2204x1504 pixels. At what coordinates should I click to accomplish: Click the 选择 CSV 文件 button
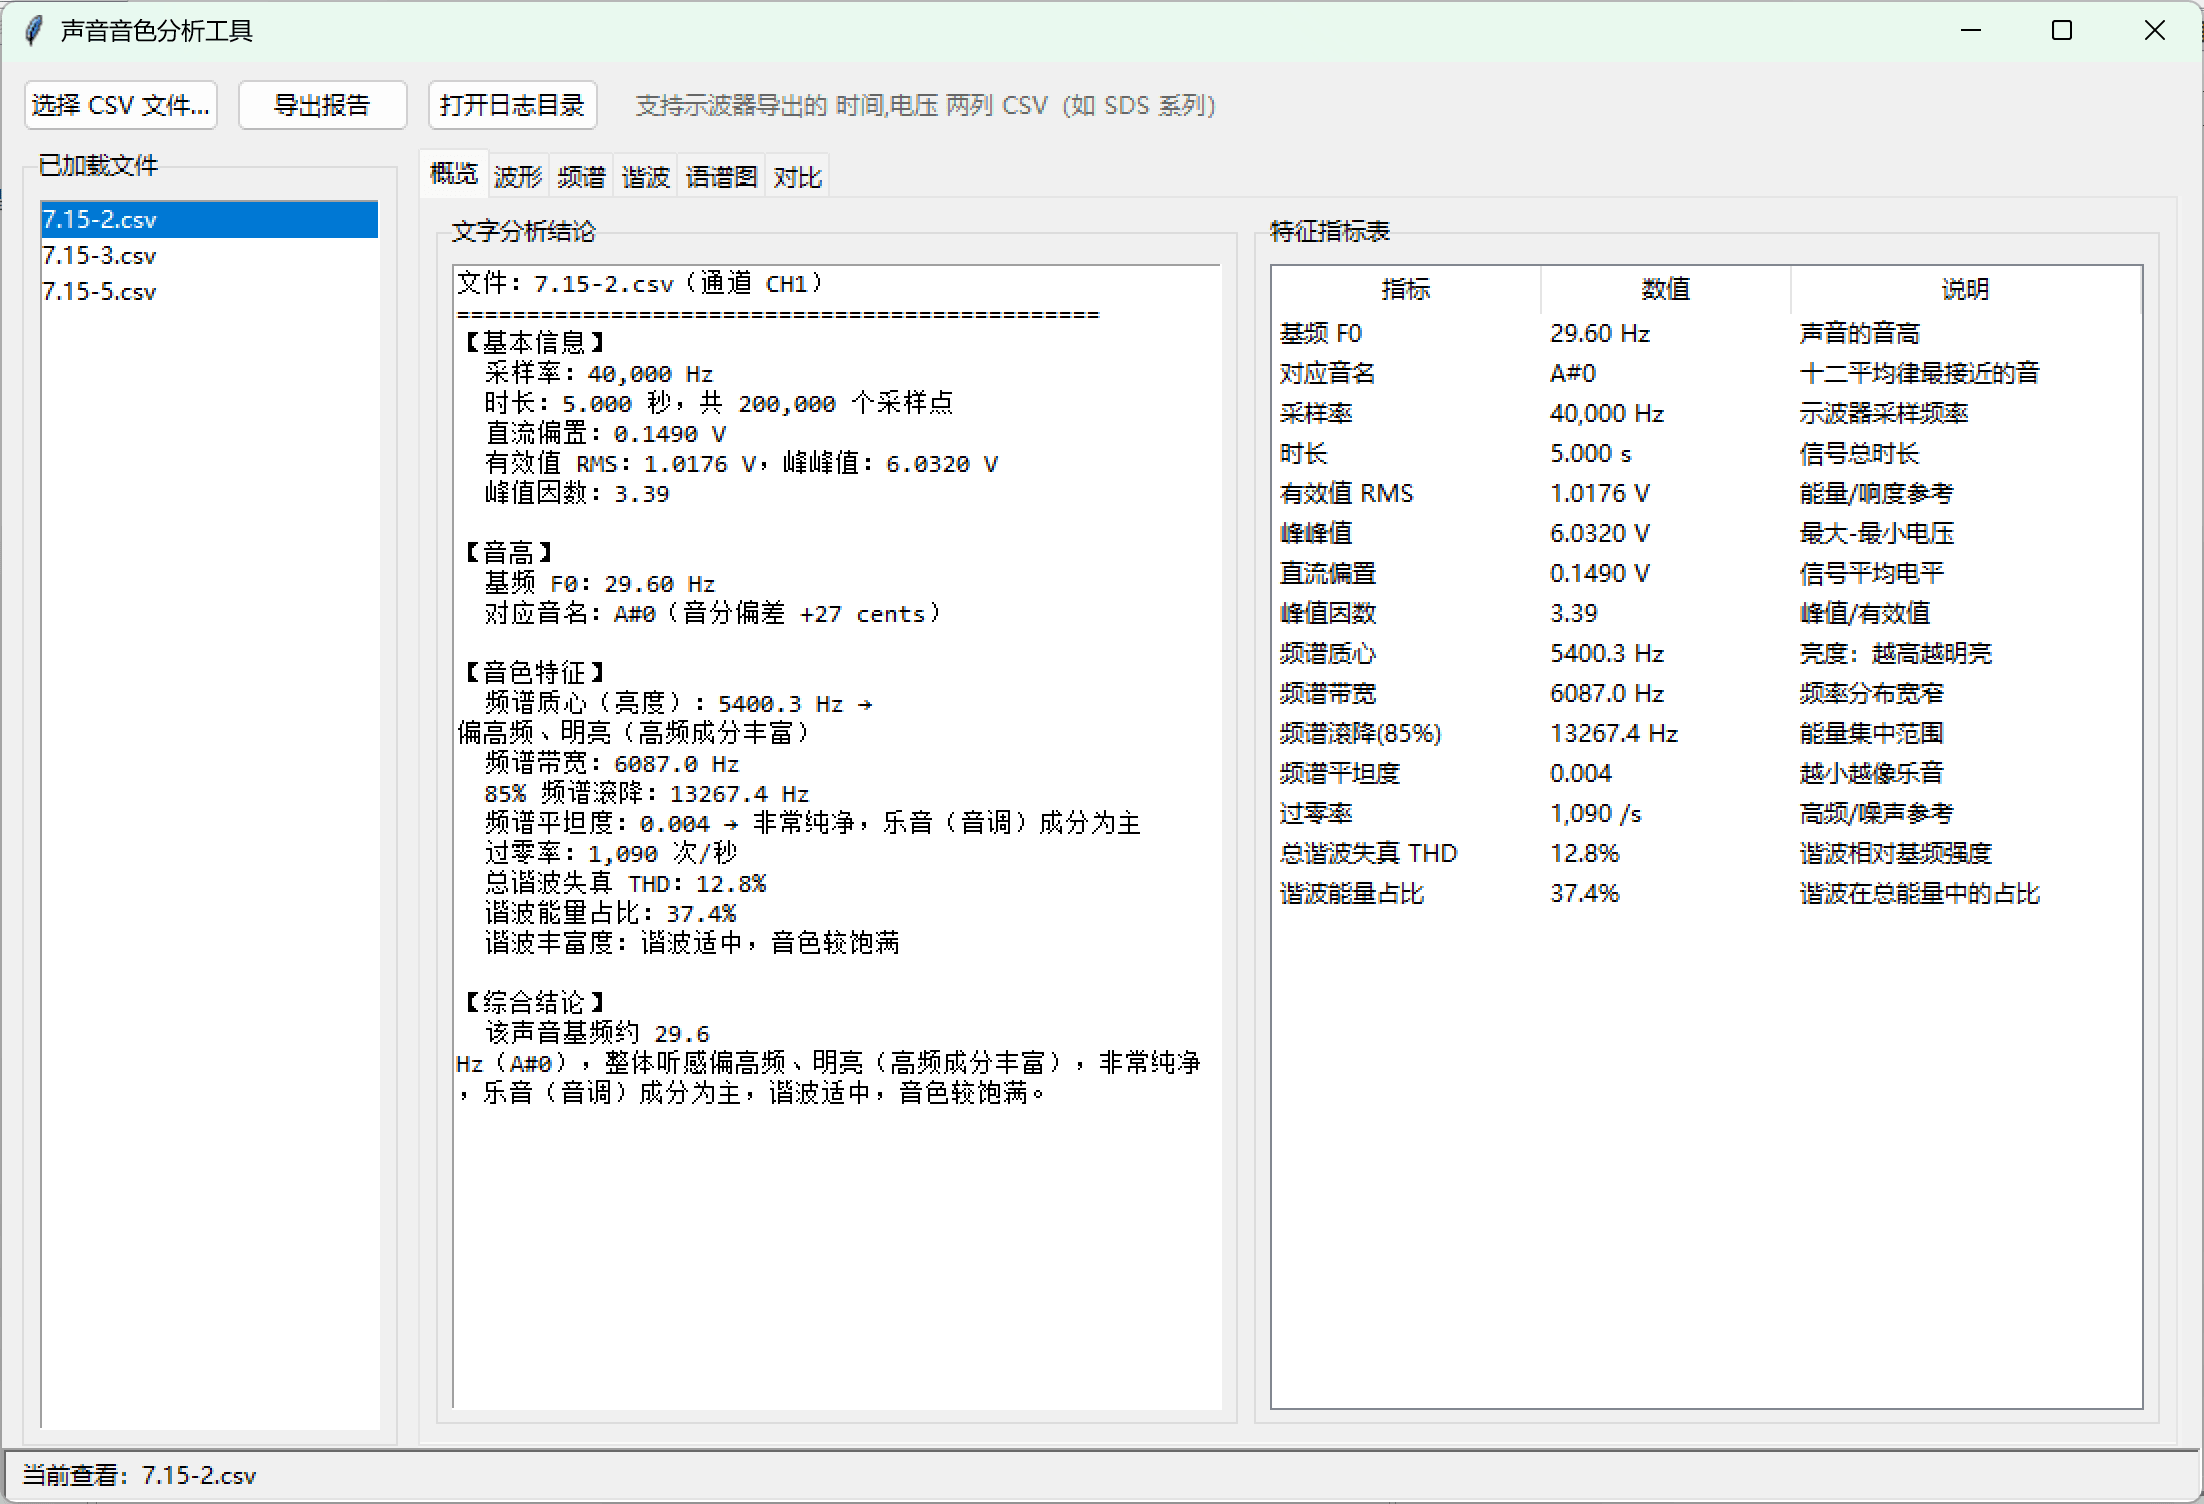click(x=121, y=105)
